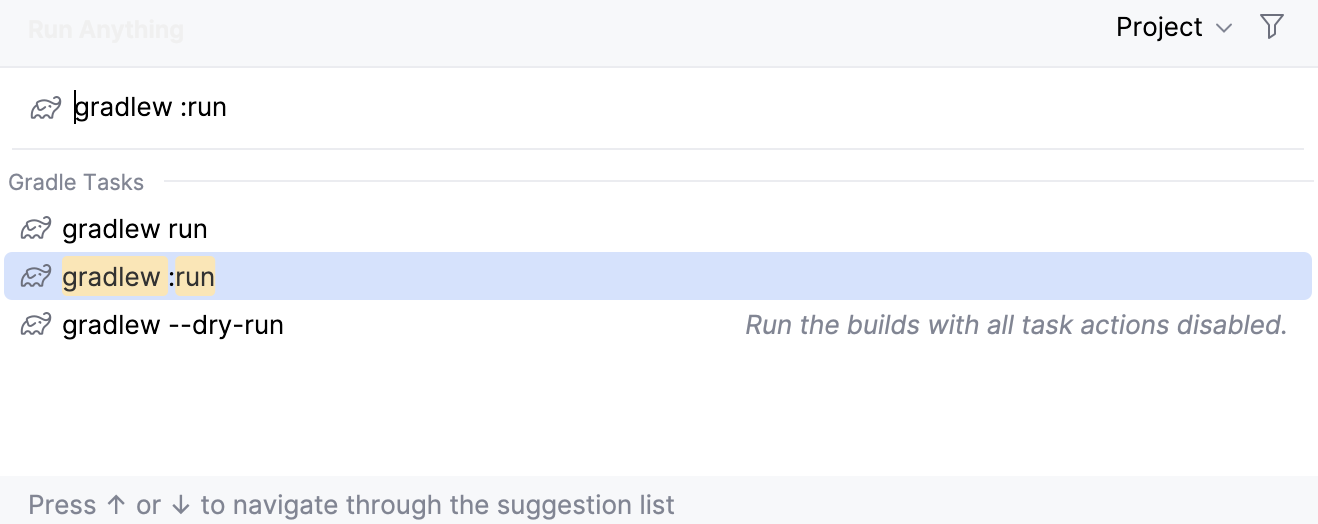Click the highlighted ":run" match in selected row
1318x524 pixels.
pos(195,276)
